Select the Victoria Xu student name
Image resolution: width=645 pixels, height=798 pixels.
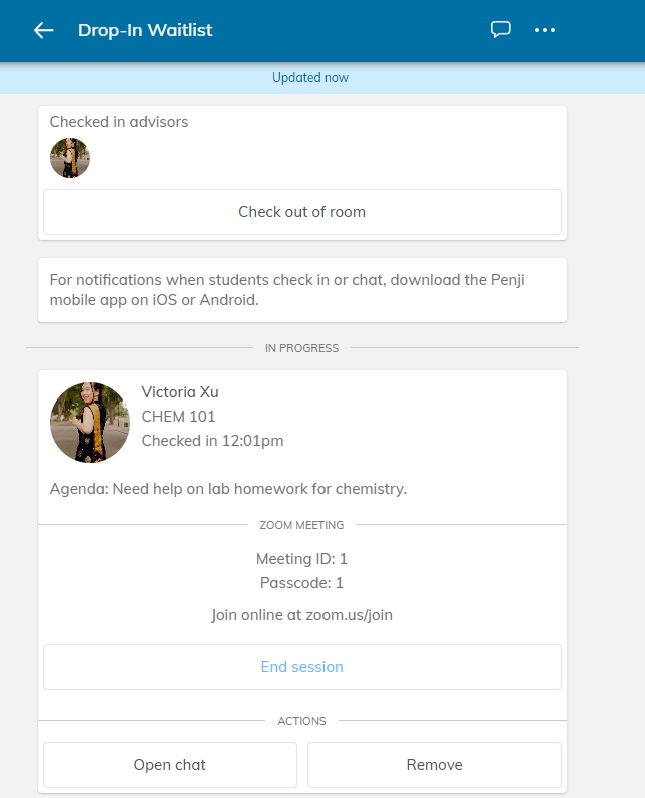180,392
